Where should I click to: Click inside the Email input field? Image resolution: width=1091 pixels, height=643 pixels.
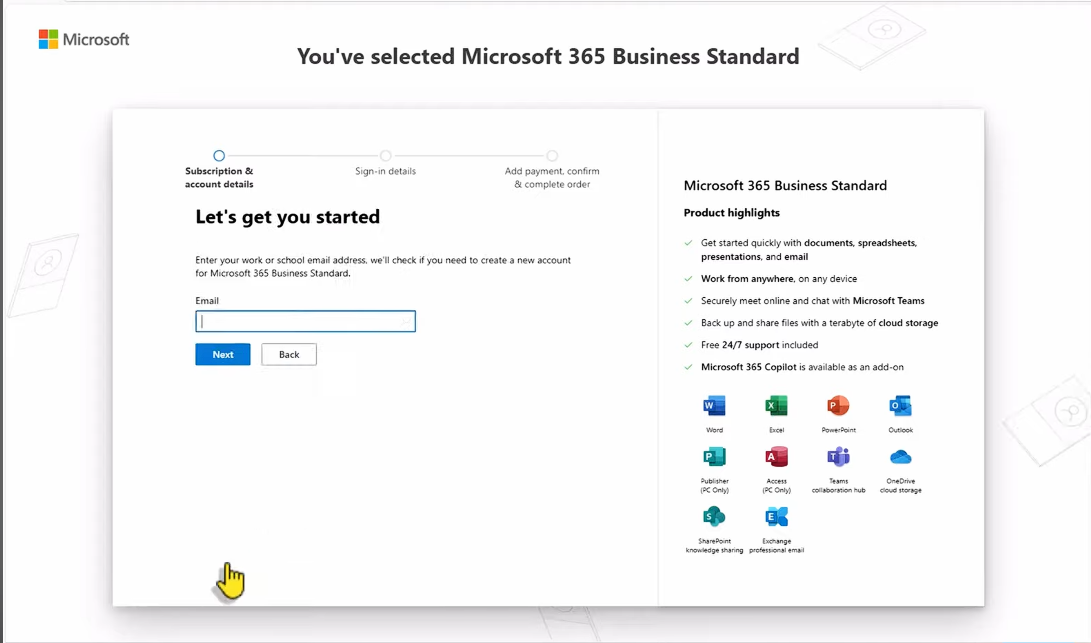(x=305, y=320)
